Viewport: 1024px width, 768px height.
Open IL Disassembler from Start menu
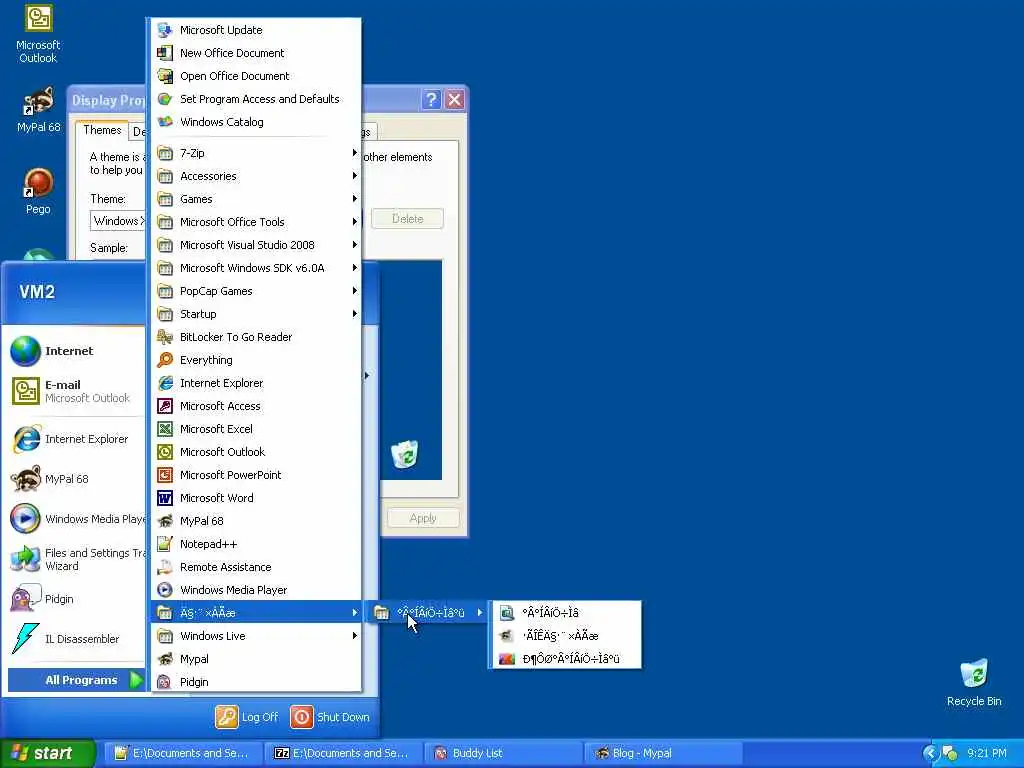click(76, 639)
